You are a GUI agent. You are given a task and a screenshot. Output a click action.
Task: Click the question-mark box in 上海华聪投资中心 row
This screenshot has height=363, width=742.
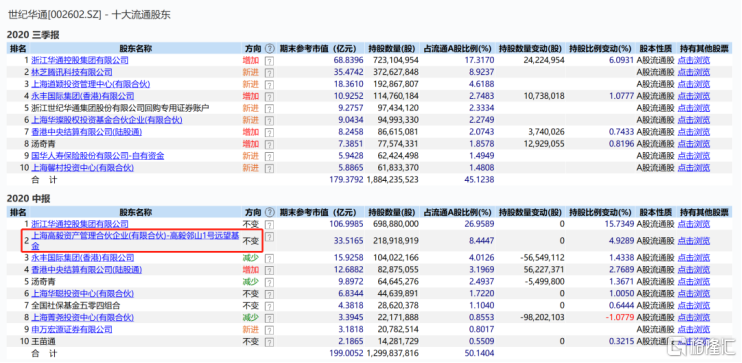(269, 293)
